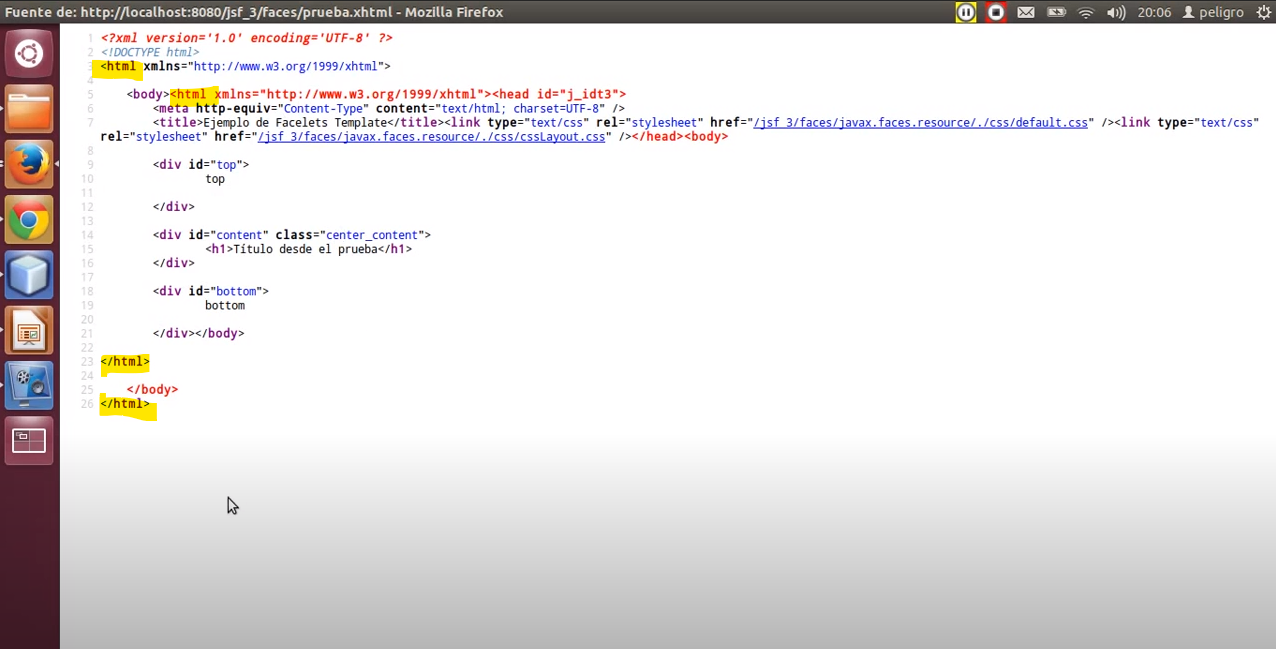The width and height of the screenshot is (1276, 649).
Task: Click the plain text bottom on line 19
Action: tap(225, 305)
